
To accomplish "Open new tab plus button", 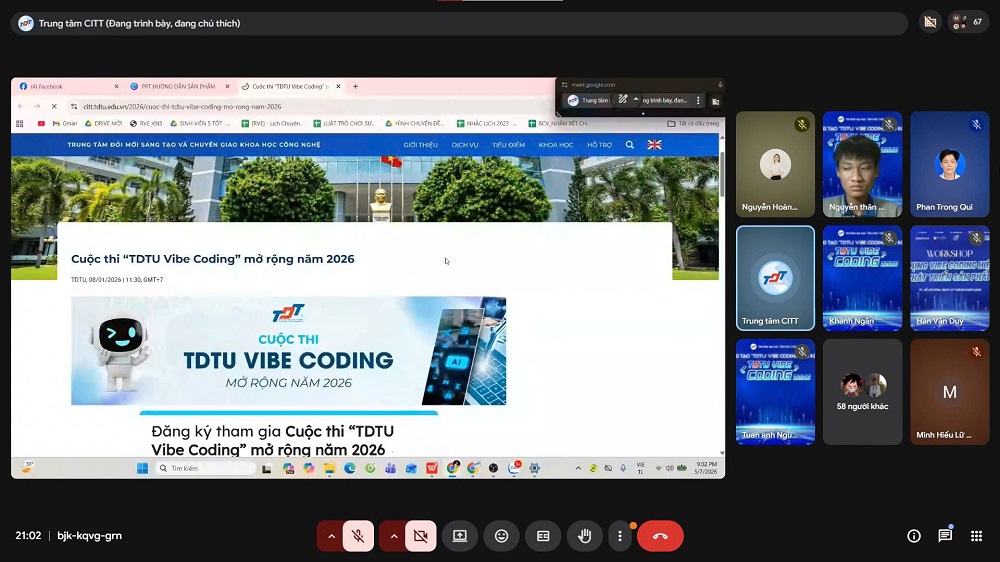I will 355,86.
